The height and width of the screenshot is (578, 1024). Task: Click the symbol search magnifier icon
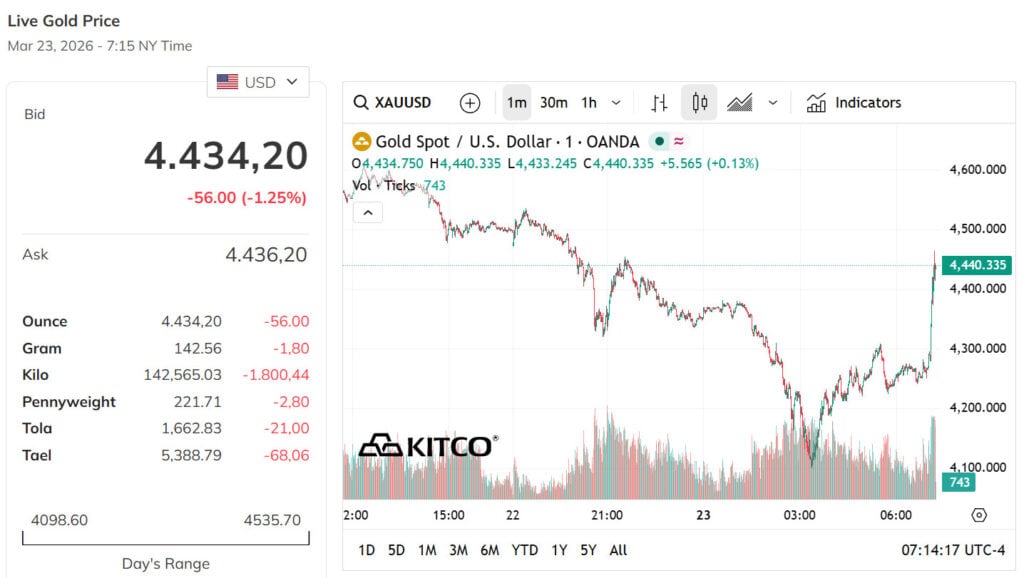(x=361, y=103)
